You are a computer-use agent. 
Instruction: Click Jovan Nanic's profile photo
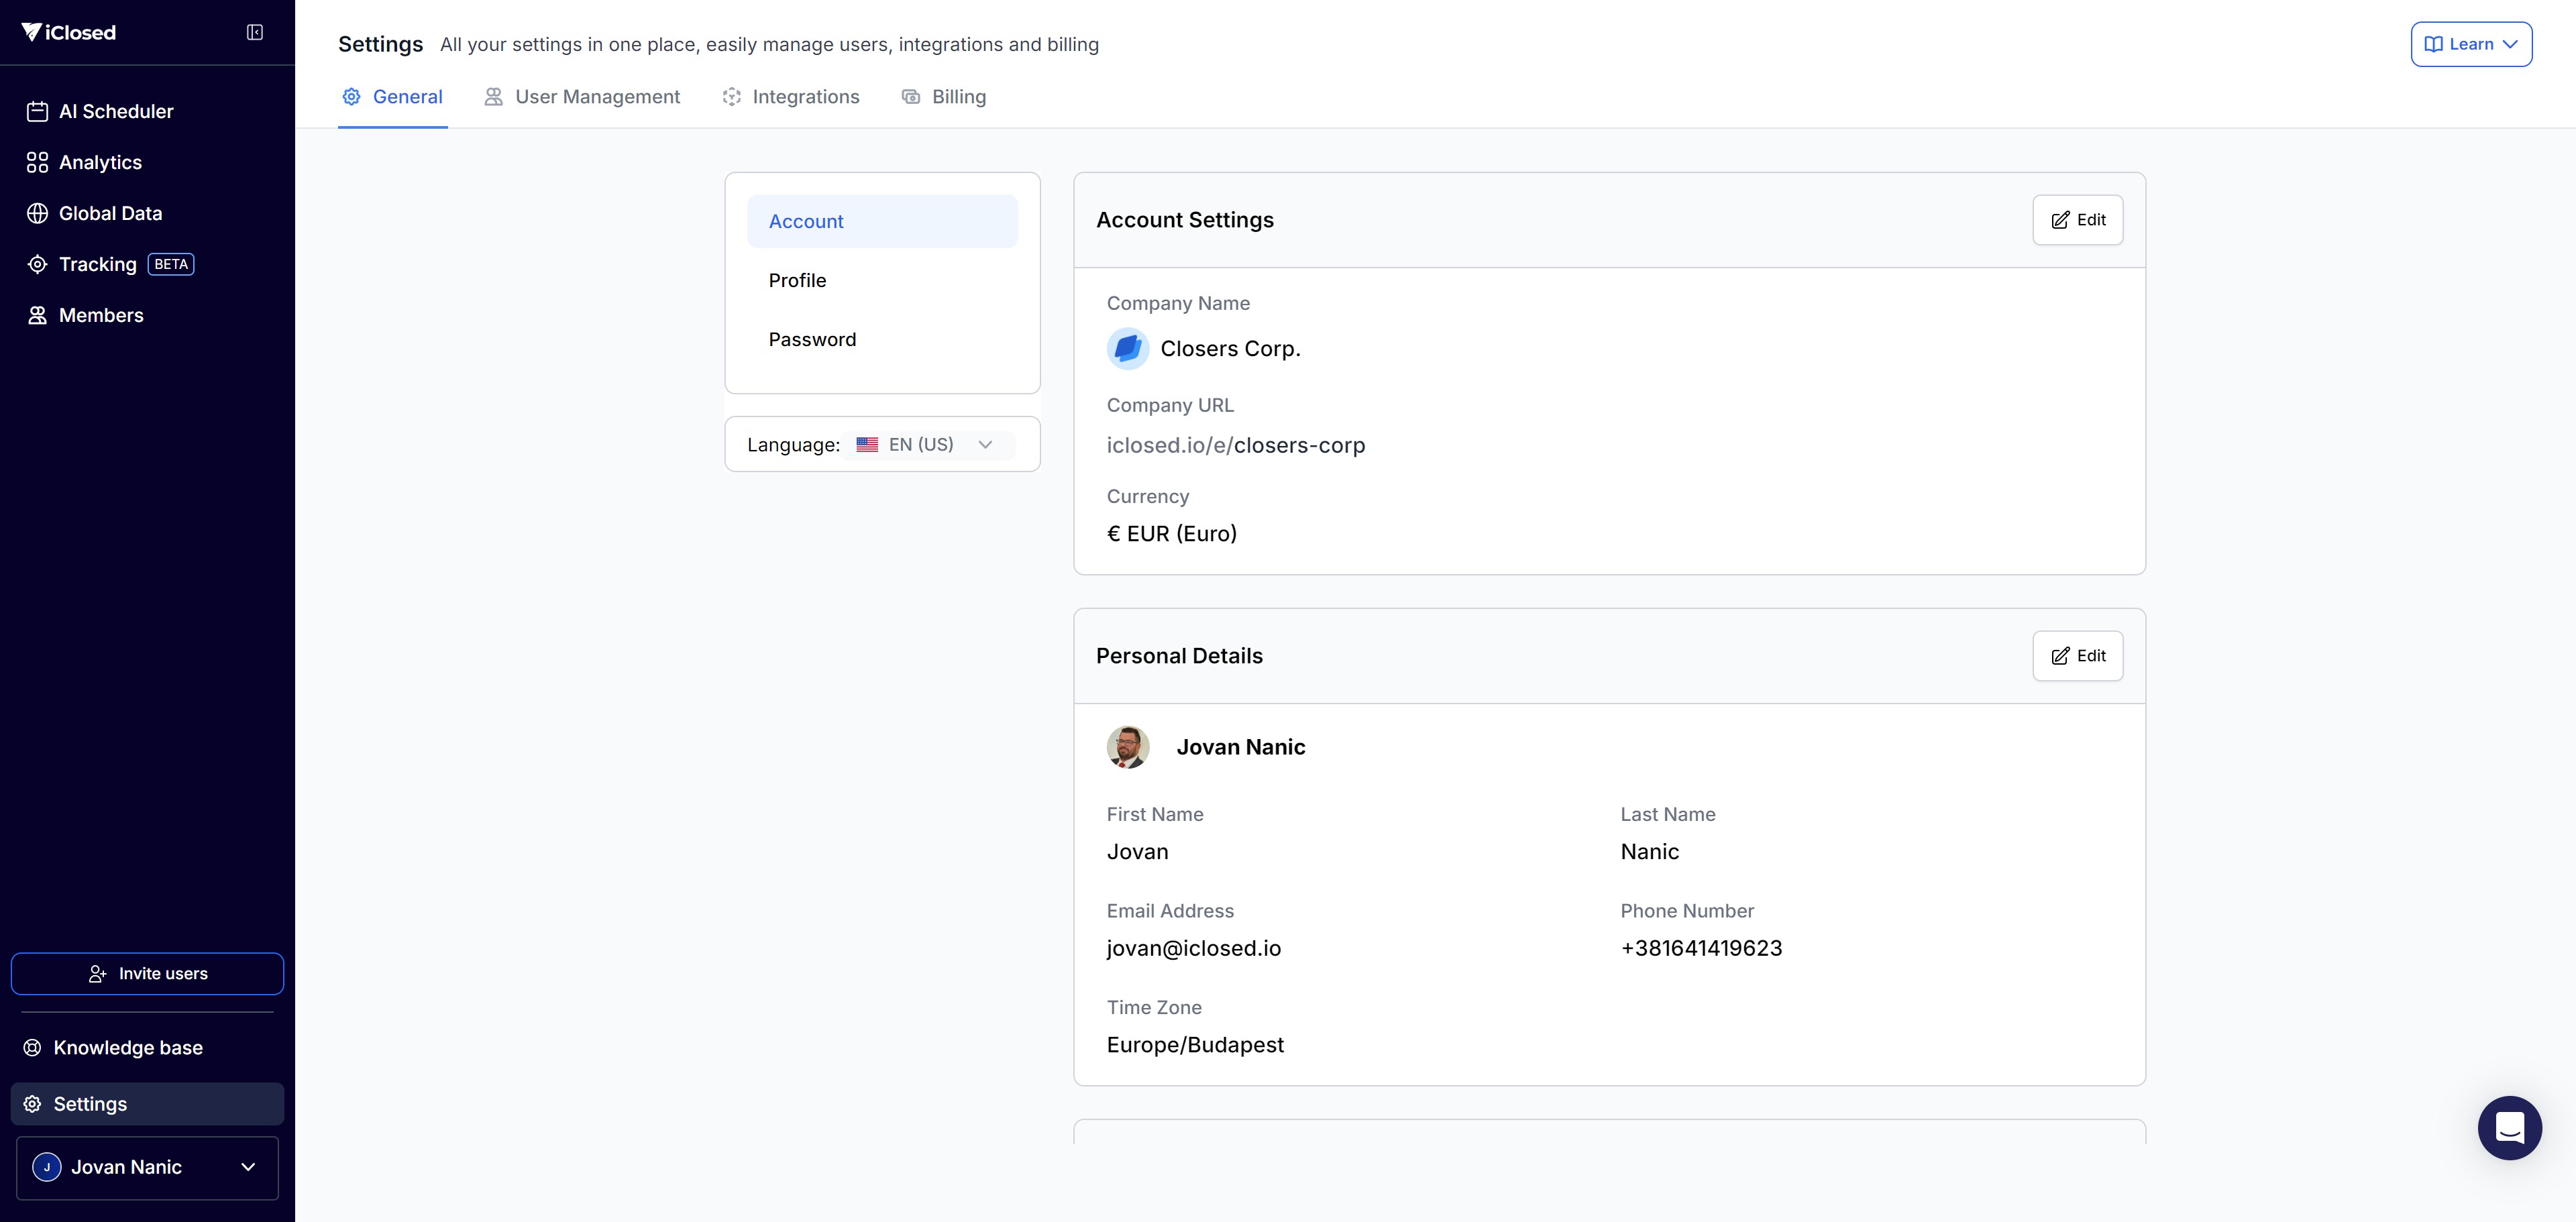click(1127, 747)
